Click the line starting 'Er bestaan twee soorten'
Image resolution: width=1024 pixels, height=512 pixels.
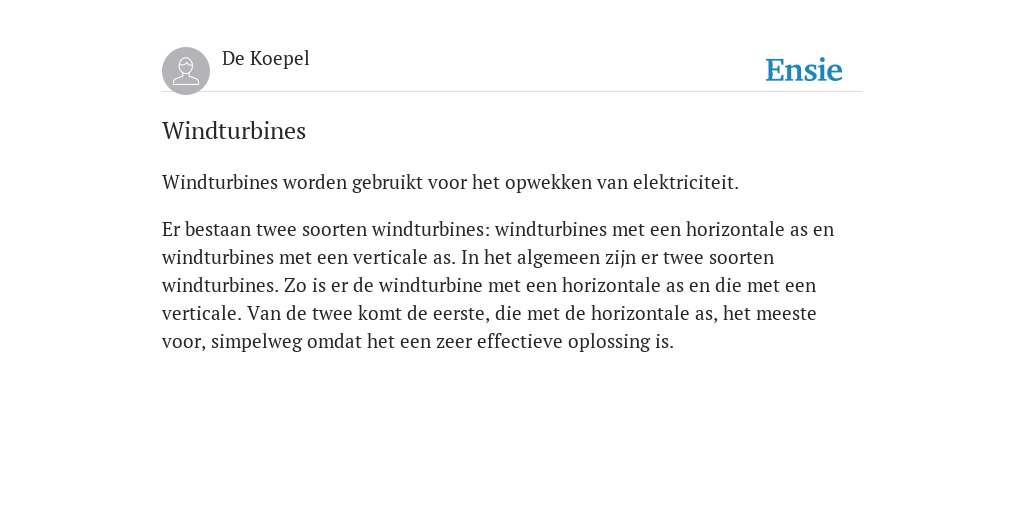[x=498, y=230]
